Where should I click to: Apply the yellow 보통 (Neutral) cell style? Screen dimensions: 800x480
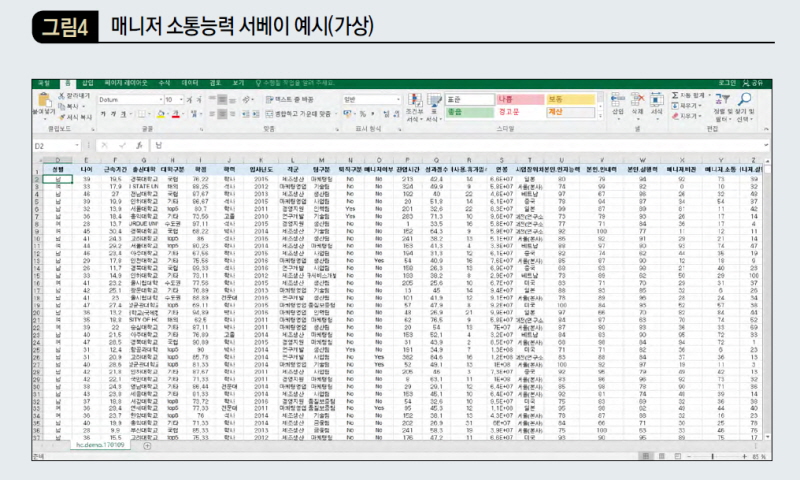[x=570, y=99]
